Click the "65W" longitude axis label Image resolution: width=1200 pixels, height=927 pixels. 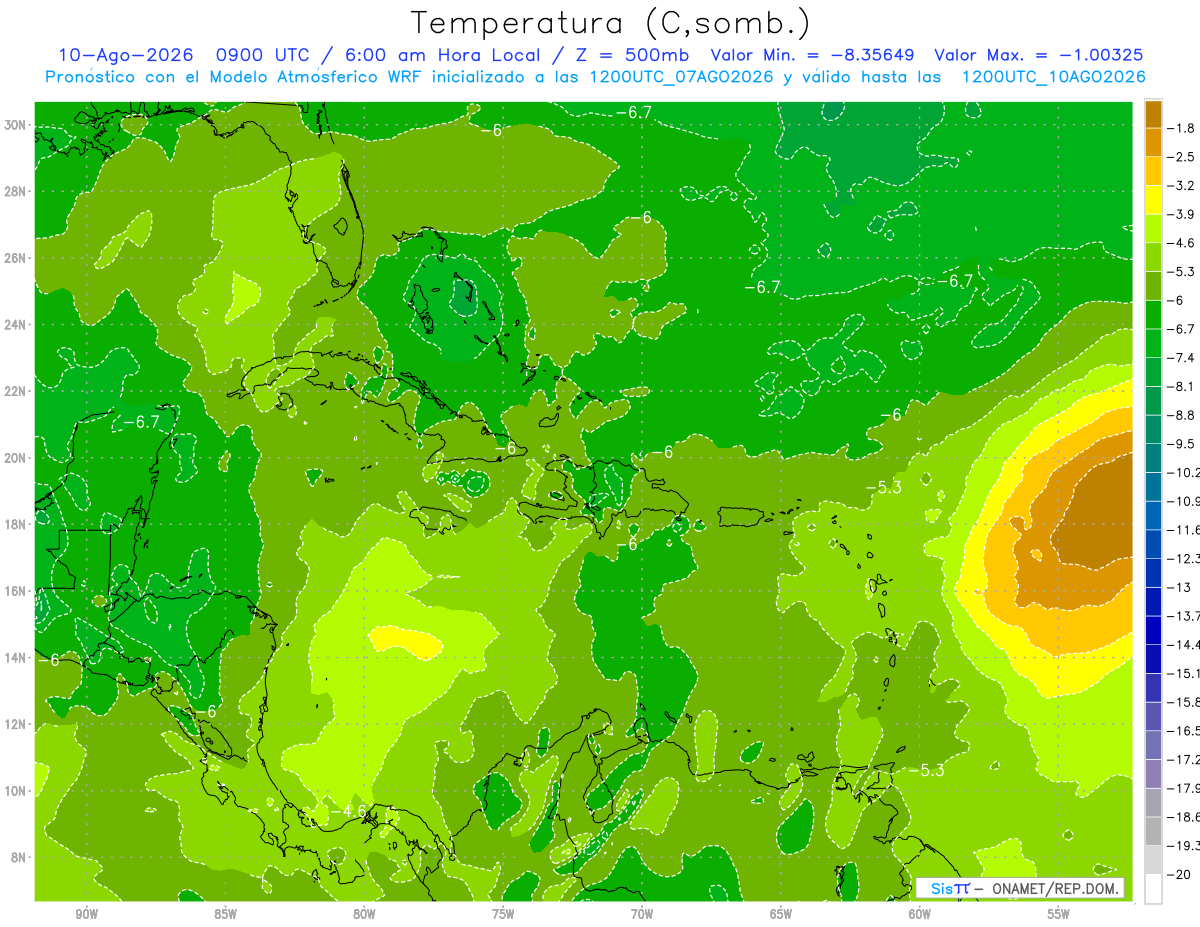click(x=781, y=914)
